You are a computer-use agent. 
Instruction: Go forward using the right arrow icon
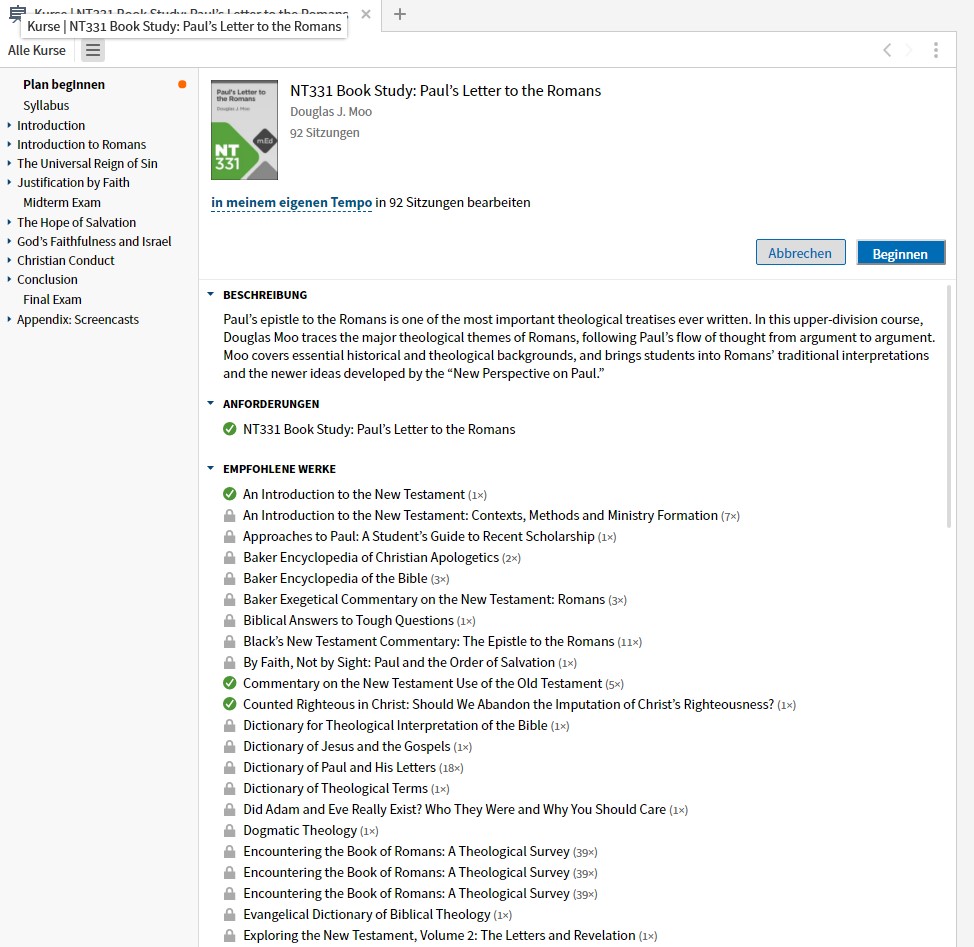tap(909, 50)
